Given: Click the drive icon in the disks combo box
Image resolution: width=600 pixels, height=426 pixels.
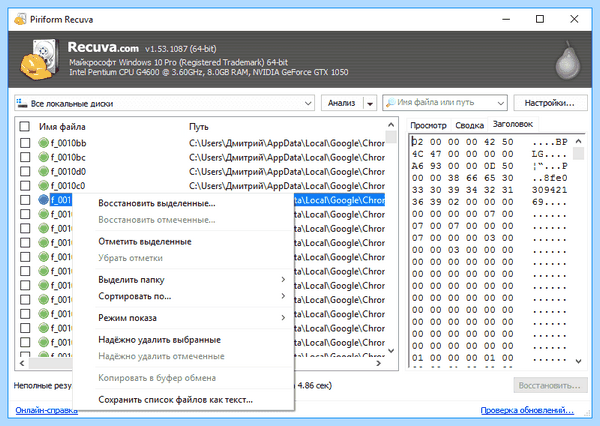Looking at the screenshot, I should [22, 103].
